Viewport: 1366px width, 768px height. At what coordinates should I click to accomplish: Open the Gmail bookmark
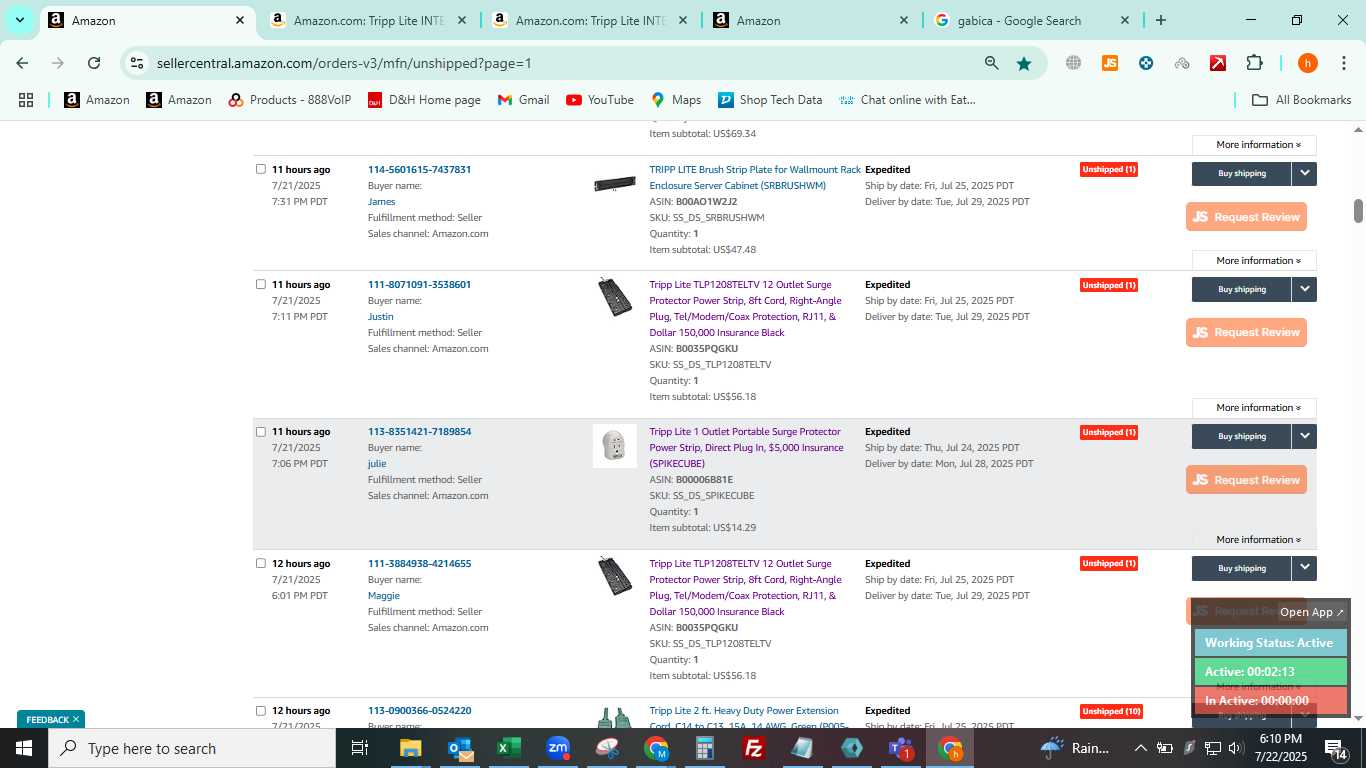(x=524, y=100)
